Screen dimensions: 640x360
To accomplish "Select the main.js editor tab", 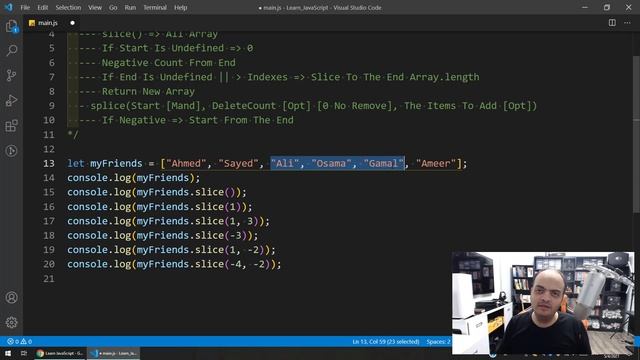I will click(x=52, y=23).
